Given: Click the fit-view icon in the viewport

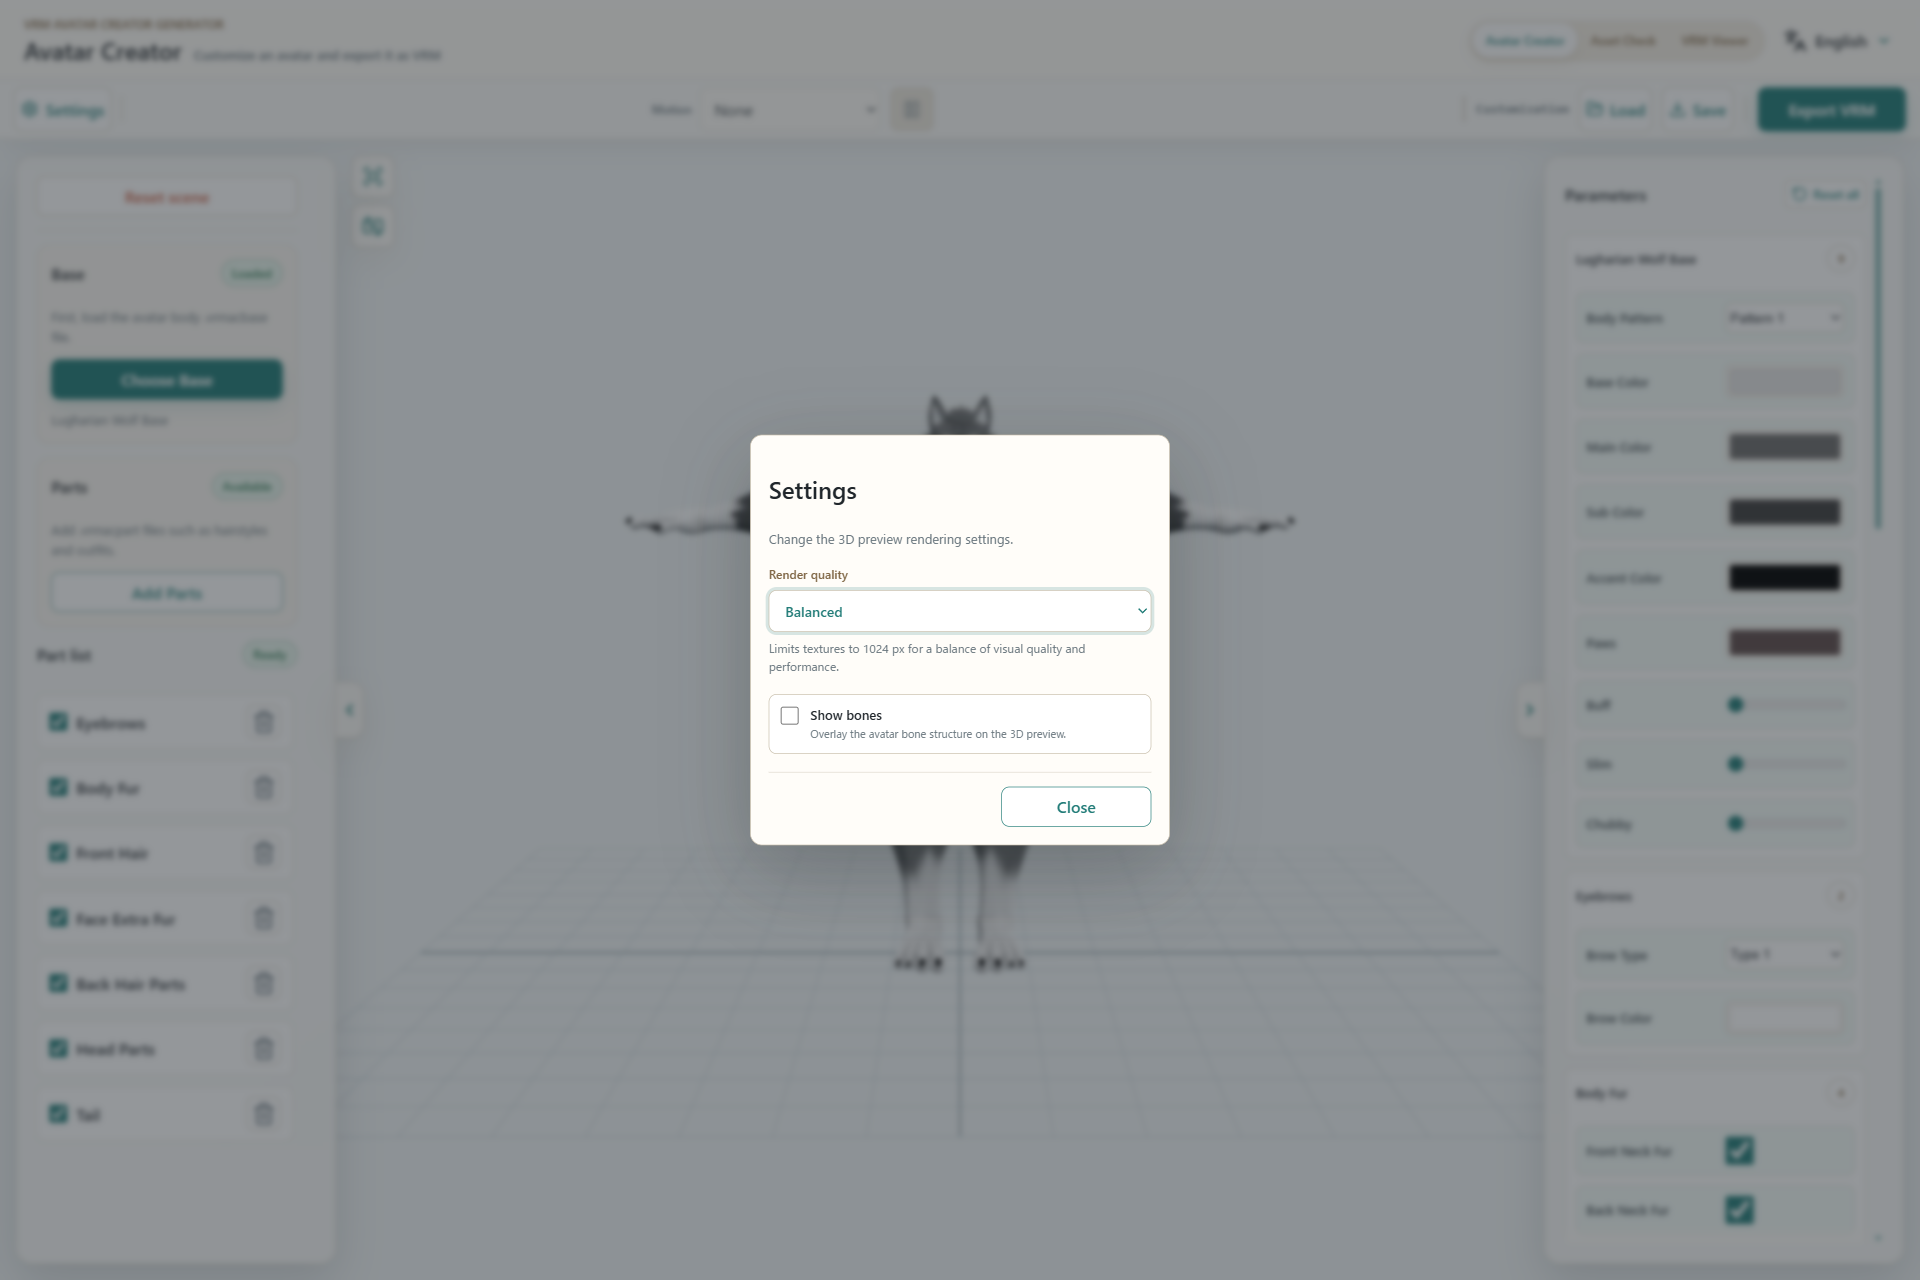Looking at the screenshot, I should tap(373, 177).
